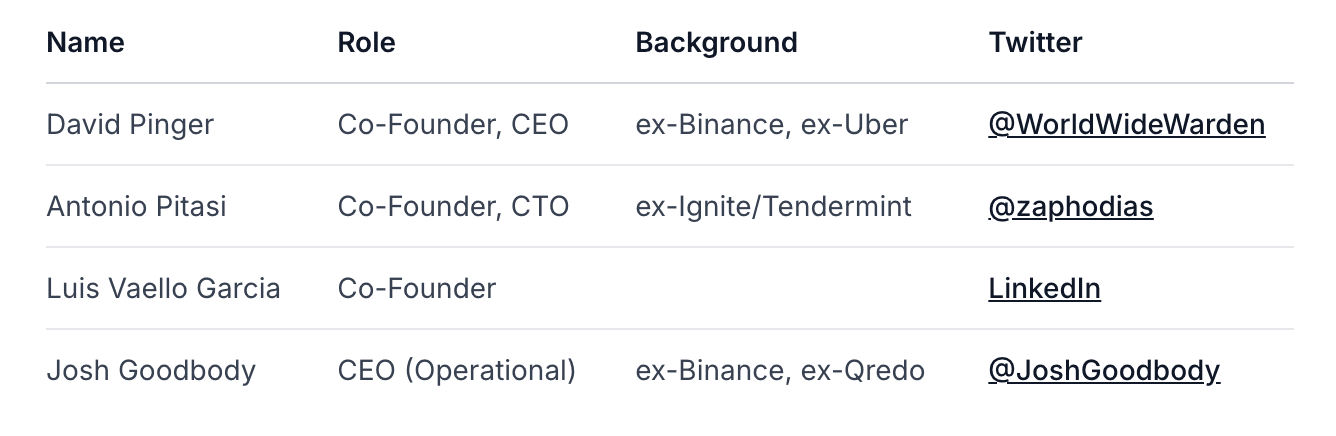The image size is (1336, 436).
Task: Select the Luis Vaello Garcia name cell
Action: tap(163, 289)
